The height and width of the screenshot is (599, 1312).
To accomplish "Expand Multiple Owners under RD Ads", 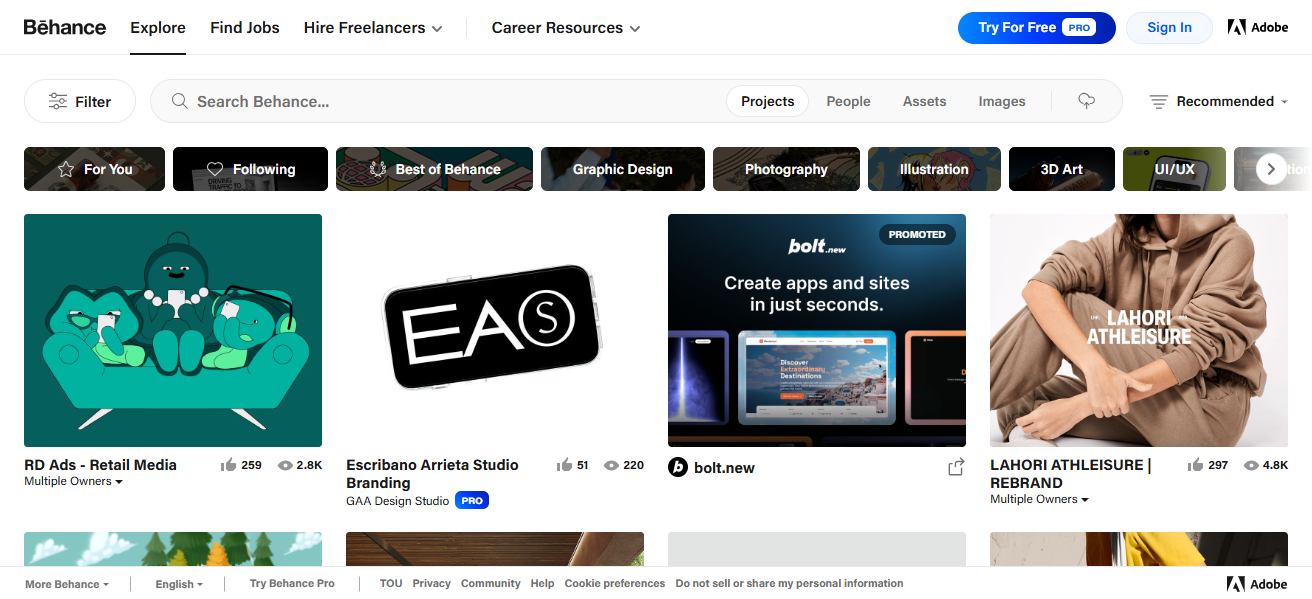I will (x=74, y=482).
